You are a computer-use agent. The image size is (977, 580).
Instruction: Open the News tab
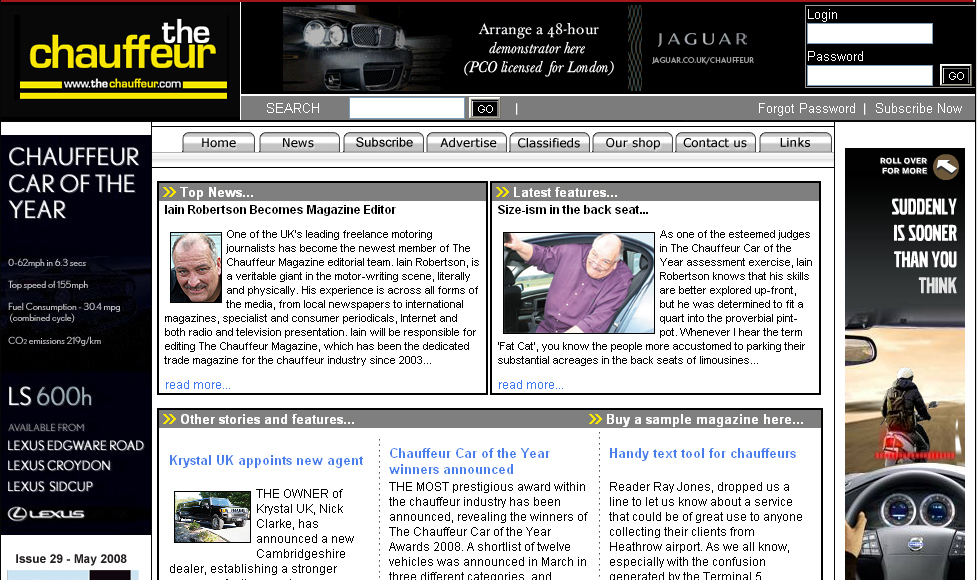298,143
